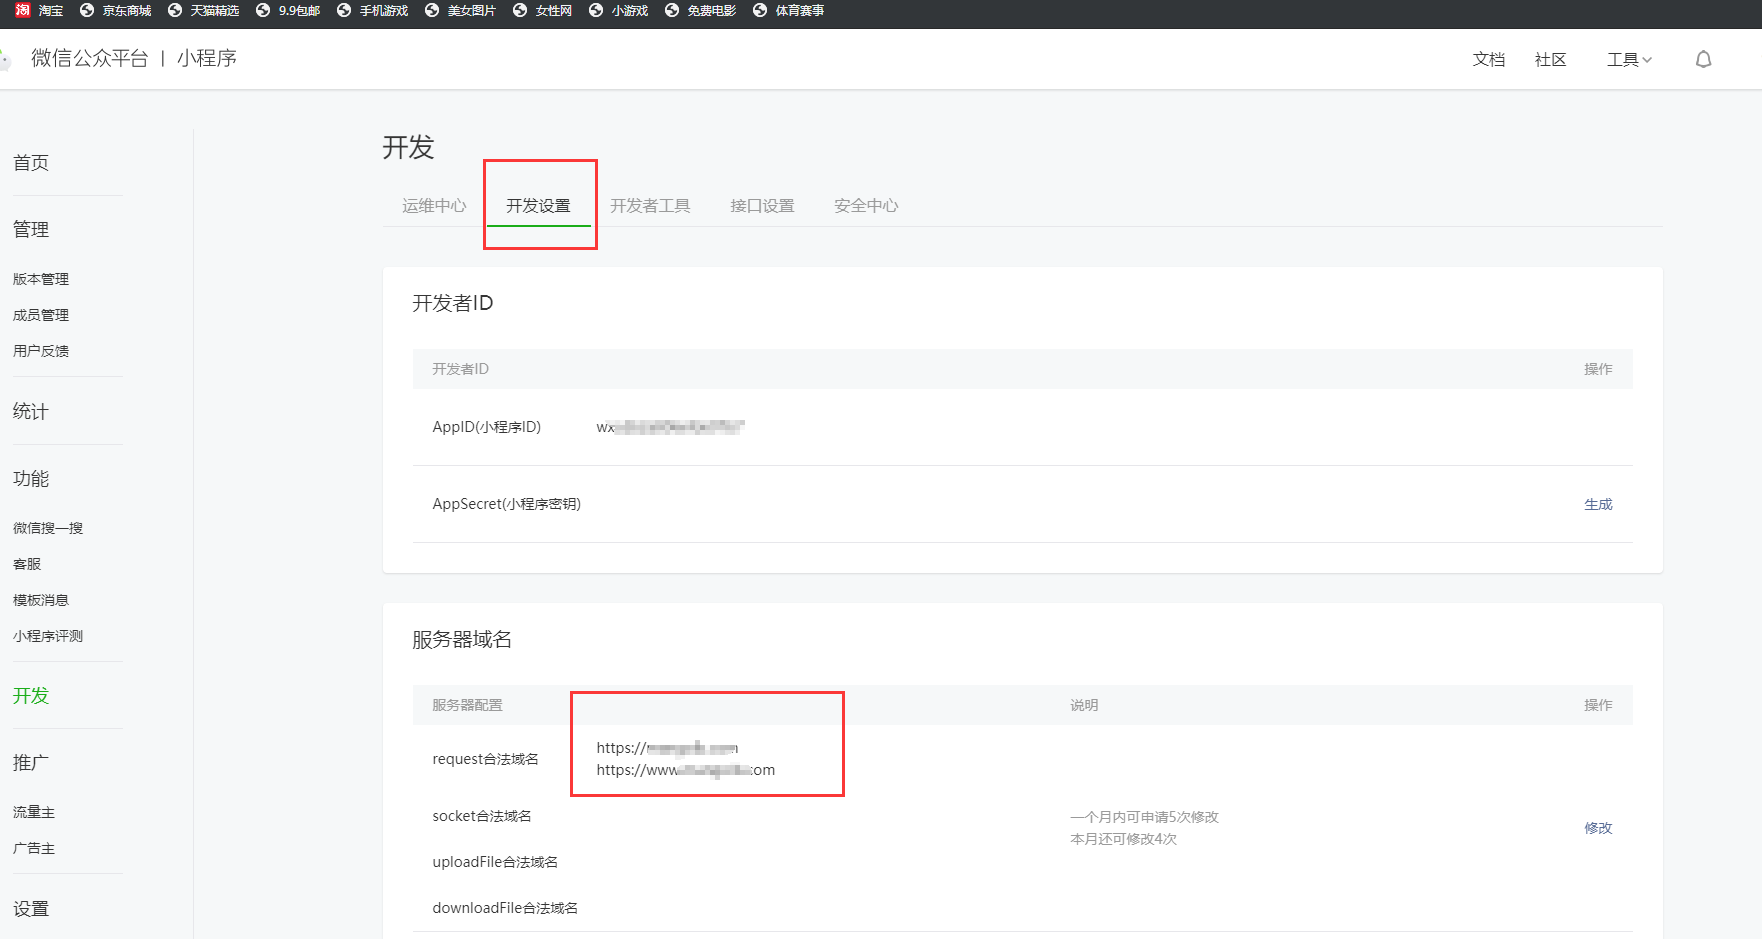
Task: Open the 体育赛事 bookmark
Action: 797,12
